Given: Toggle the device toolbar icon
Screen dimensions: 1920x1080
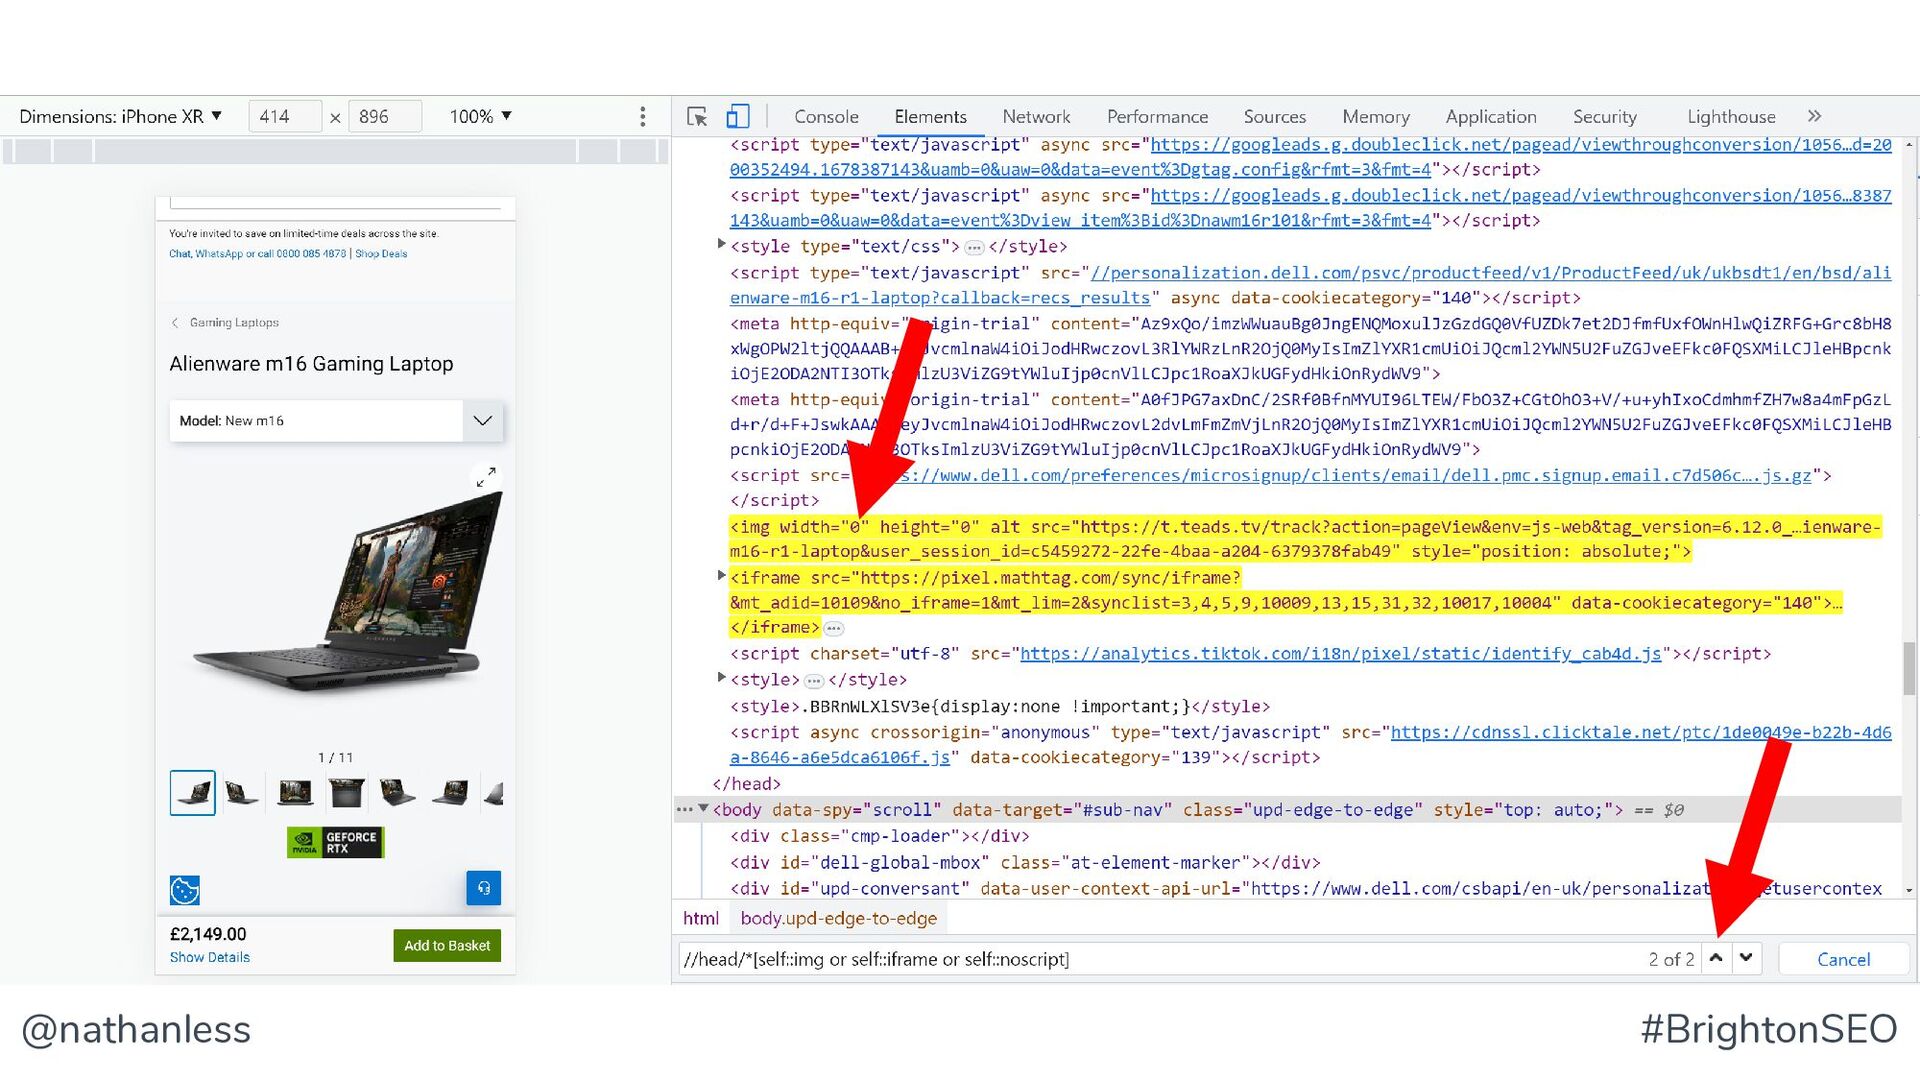Looking at the screenshot, I should coord(738,117).
